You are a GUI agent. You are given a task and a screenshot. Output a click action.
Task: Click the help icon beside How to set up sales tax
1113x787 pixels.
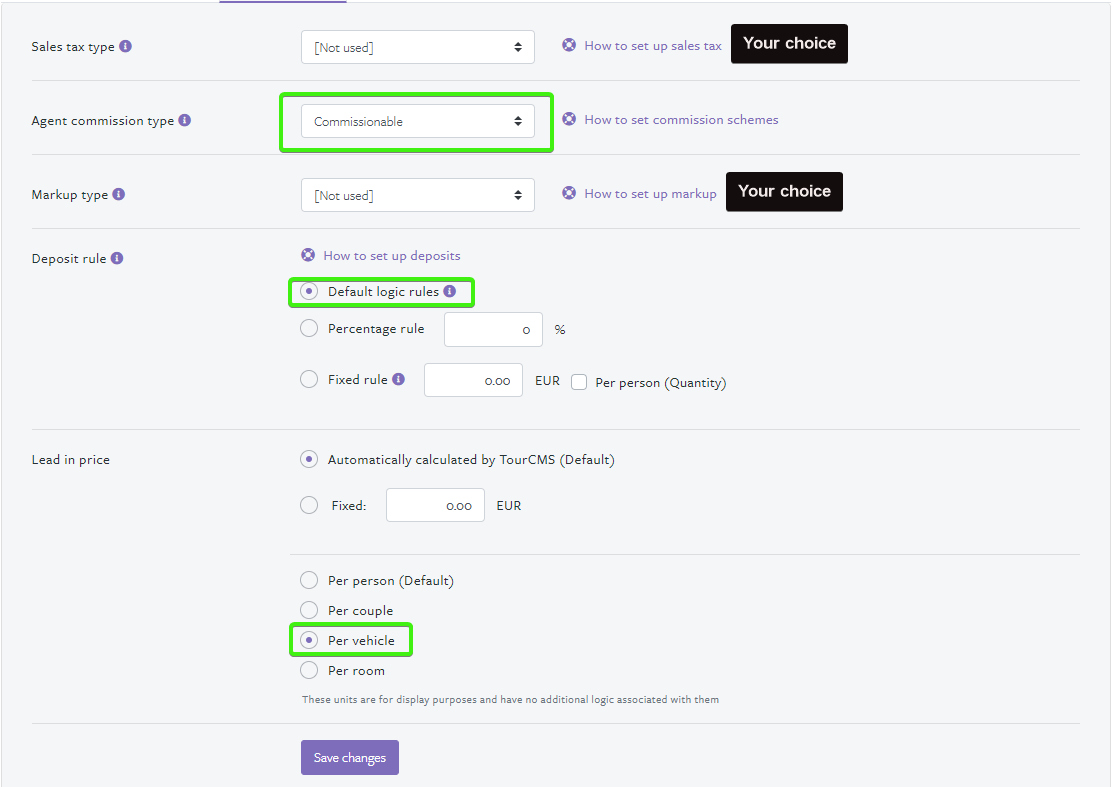pos(568,45)
